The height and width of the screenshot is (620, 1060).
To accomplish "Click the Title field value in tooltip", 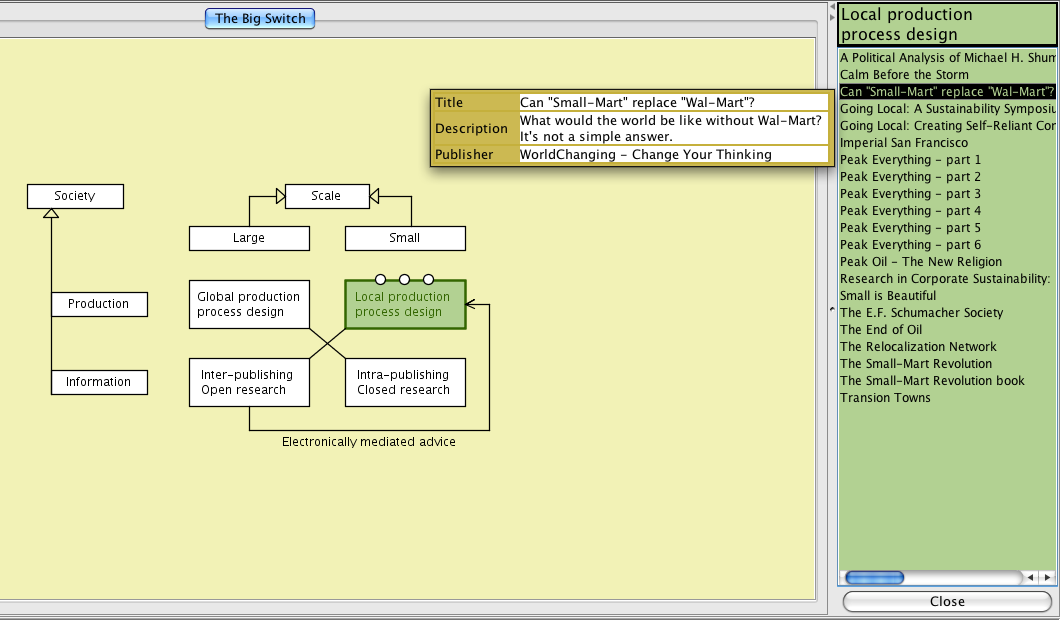I will click(x=673, y=102).
